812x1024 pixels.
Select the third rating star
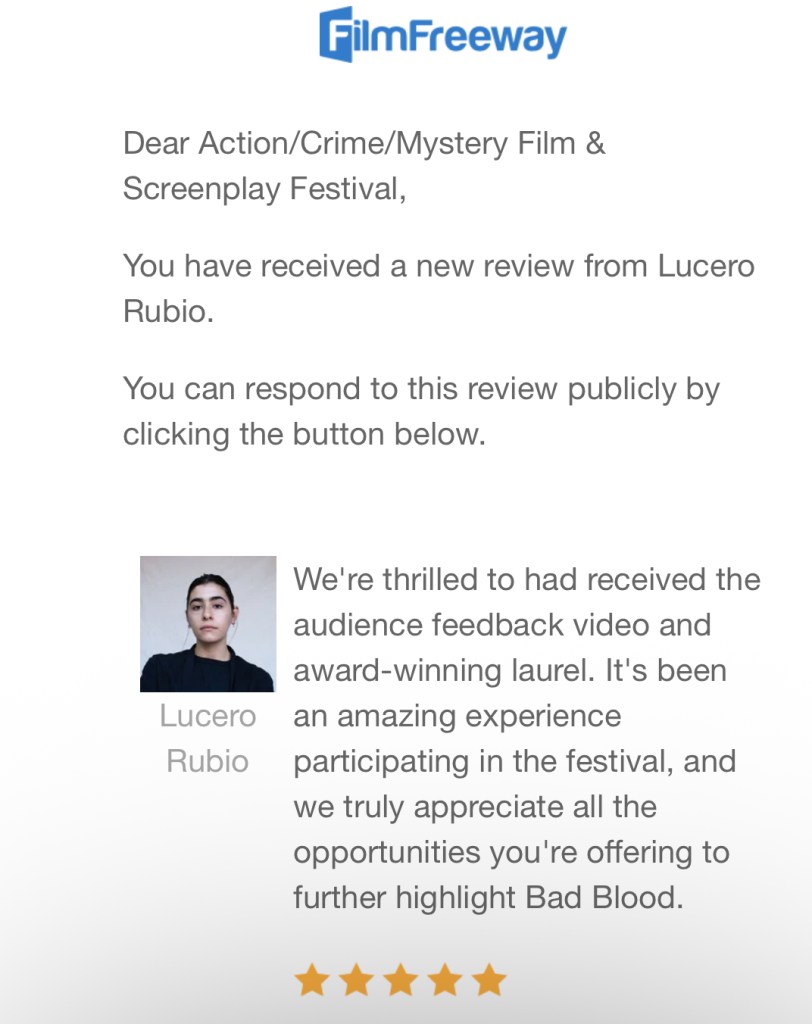pyautogui.click(x=400, y=980)
